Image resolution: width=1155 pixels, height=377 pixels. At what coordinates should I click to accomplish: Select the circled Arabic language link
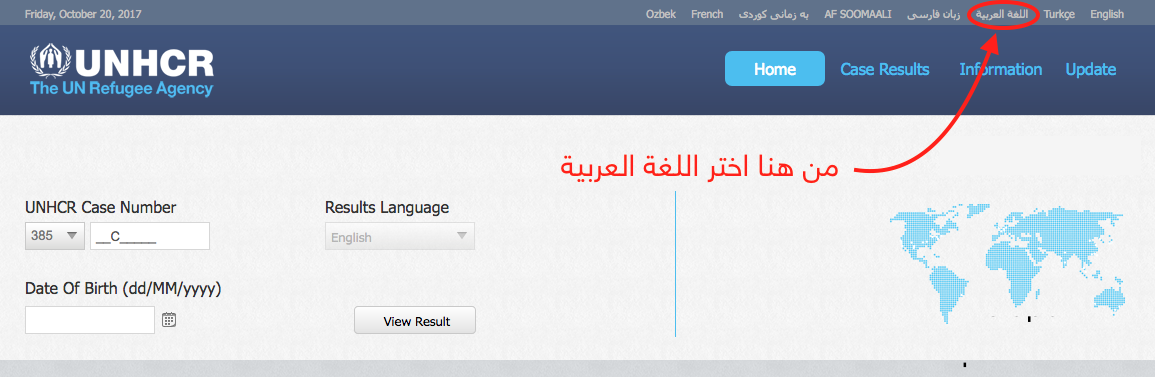point(1002,14)
